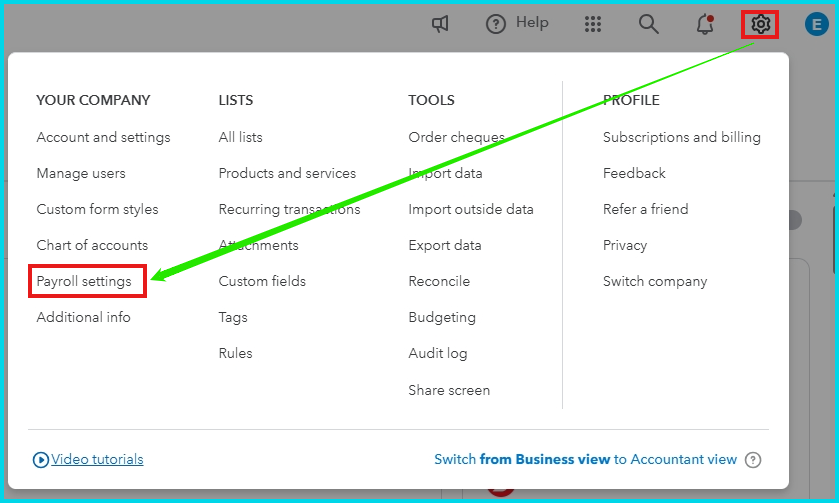This screenshot has width=839, height=503.
Task: Choose Subscriptions and billing
Action: tap(681, 137)
